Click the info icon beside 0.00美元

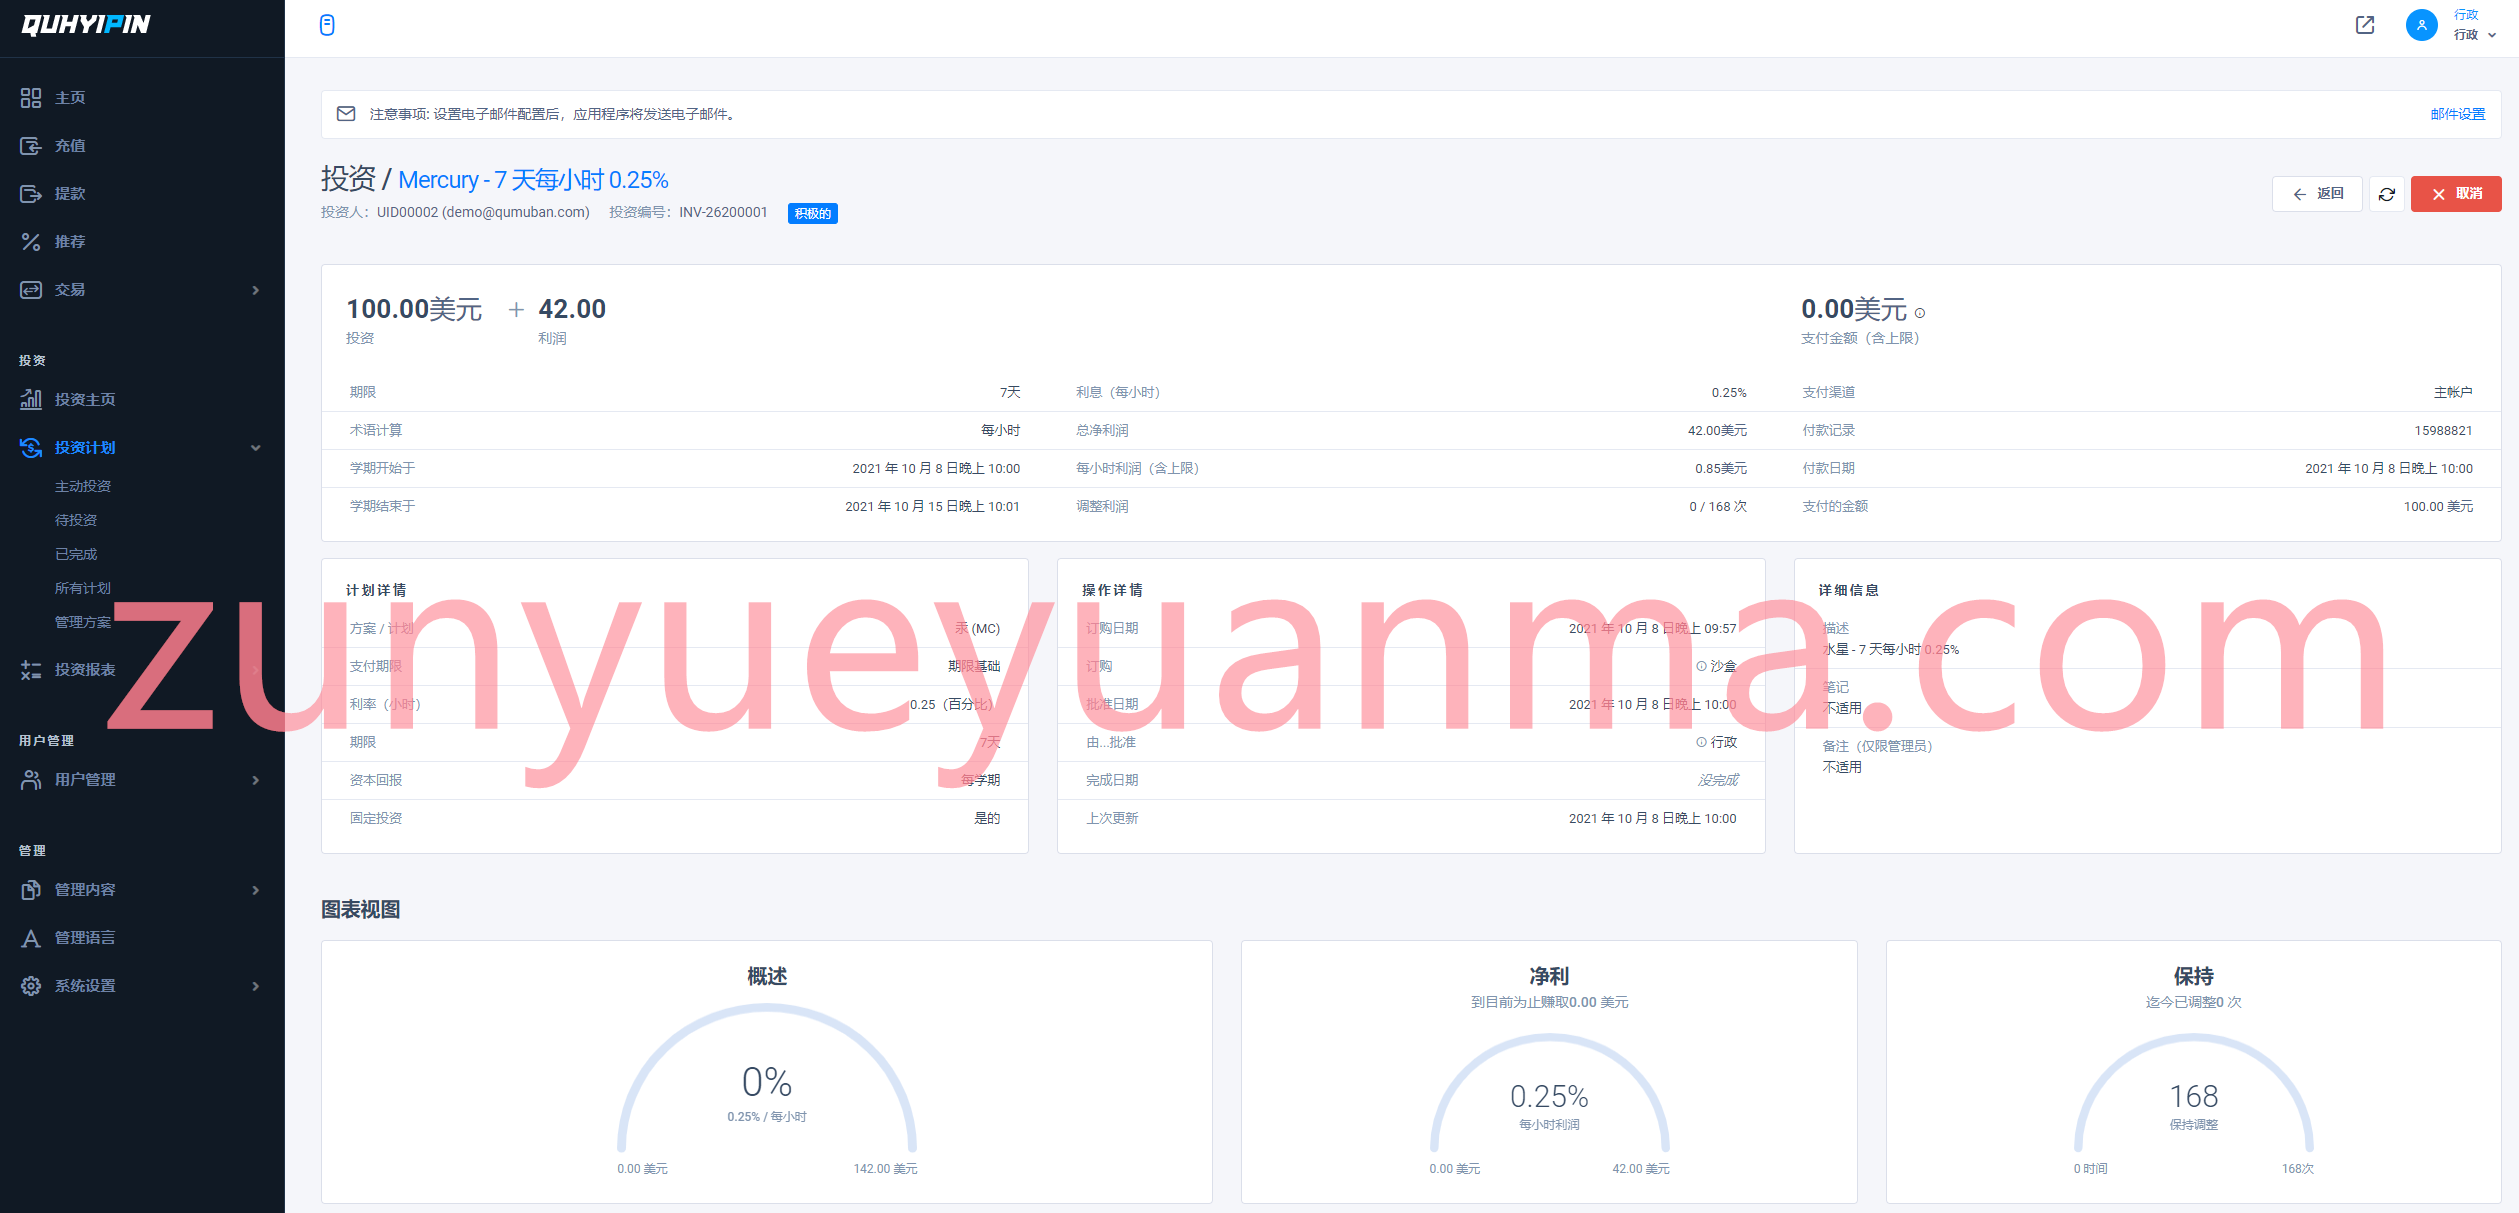pos(1919,313)
